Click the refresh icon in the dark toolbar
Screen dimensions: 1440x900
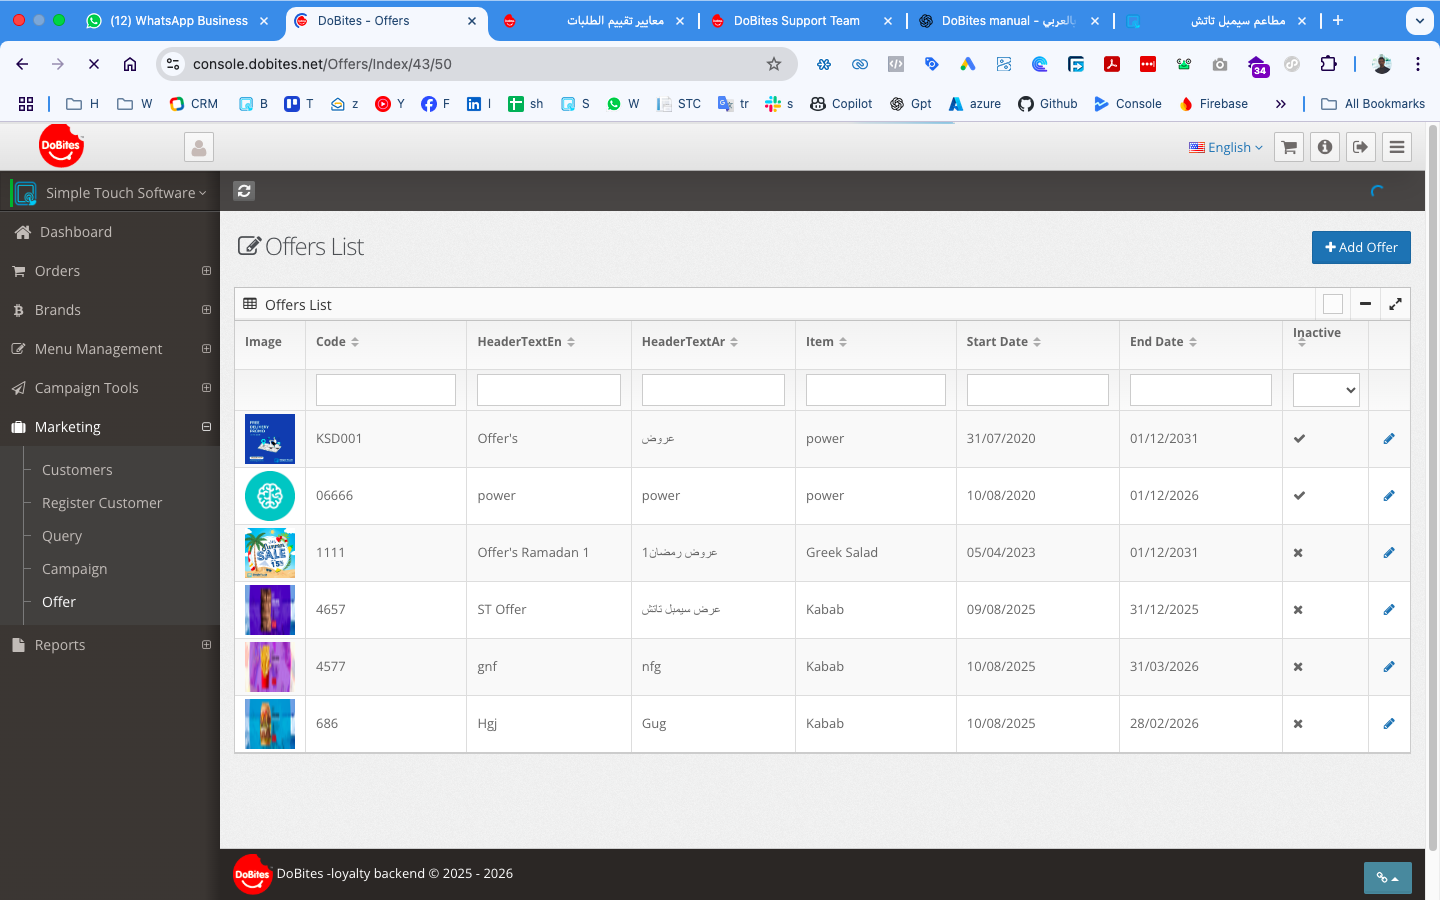pyautogui.click(x=244, y=191)
